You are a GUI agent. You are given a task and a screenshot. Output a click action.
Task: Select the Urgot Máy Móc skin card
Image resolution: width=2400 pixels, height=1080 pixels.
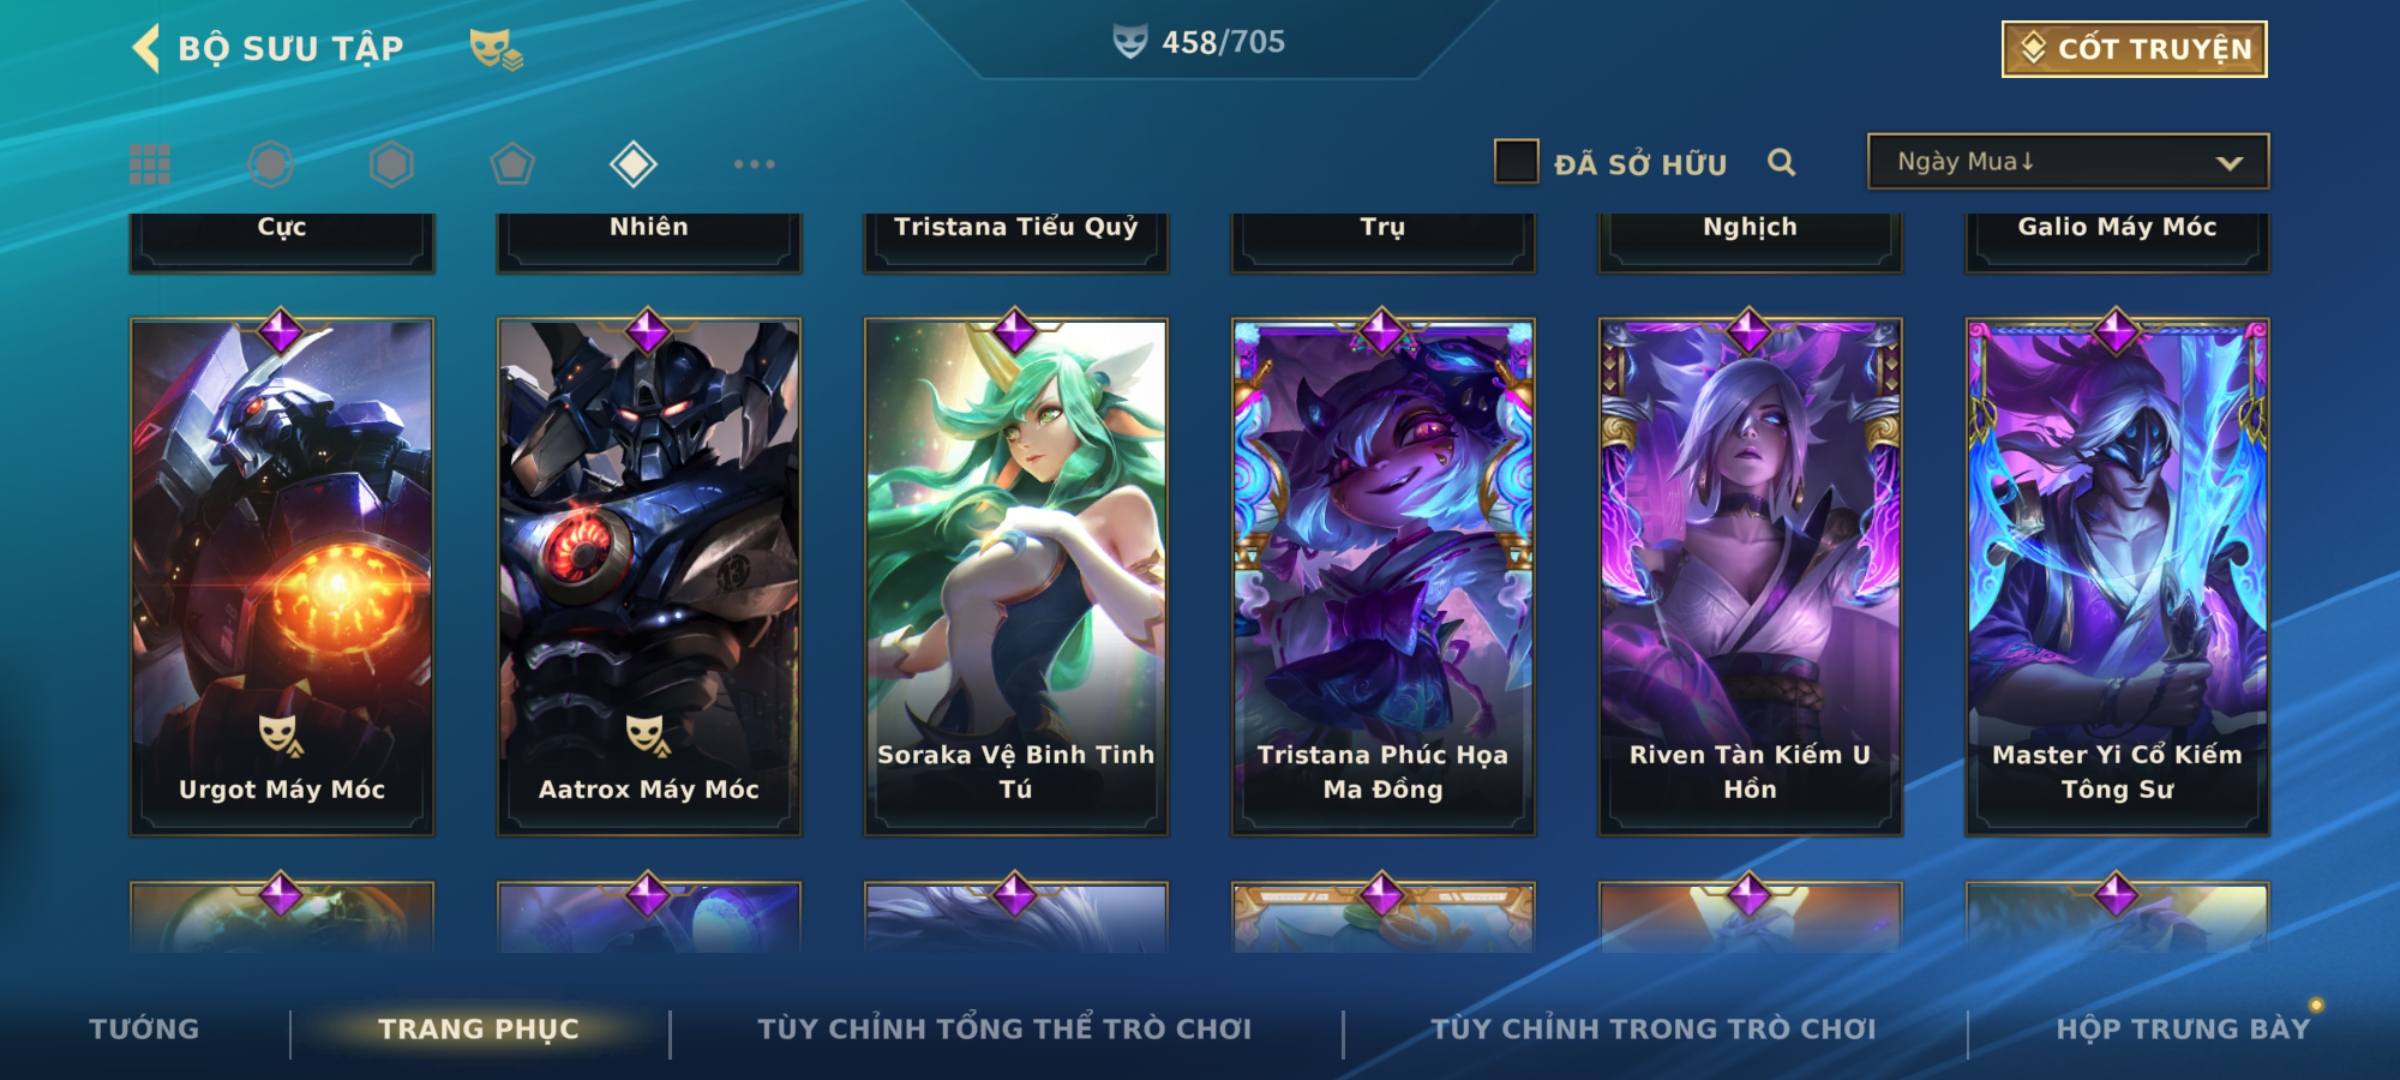(282, 576)
